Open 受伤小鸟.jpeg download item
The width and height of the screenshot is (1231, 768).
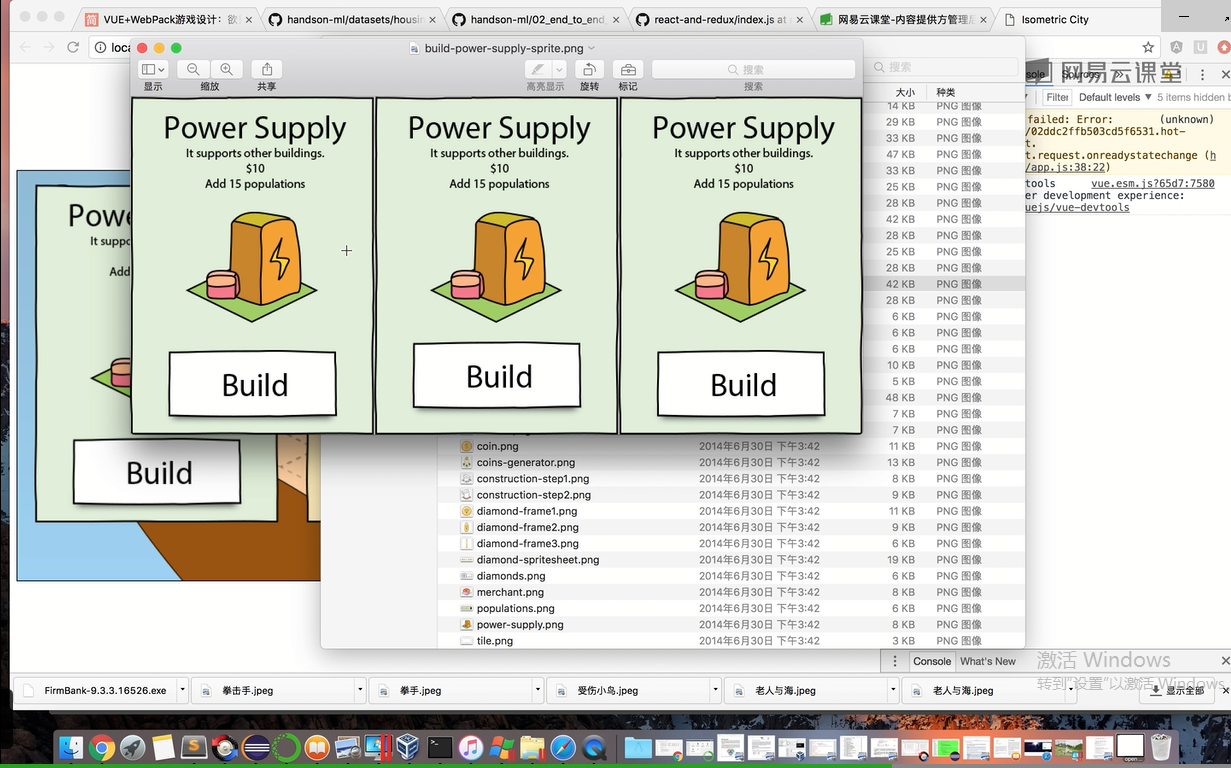pyautogui.click(x=630, y=690)
